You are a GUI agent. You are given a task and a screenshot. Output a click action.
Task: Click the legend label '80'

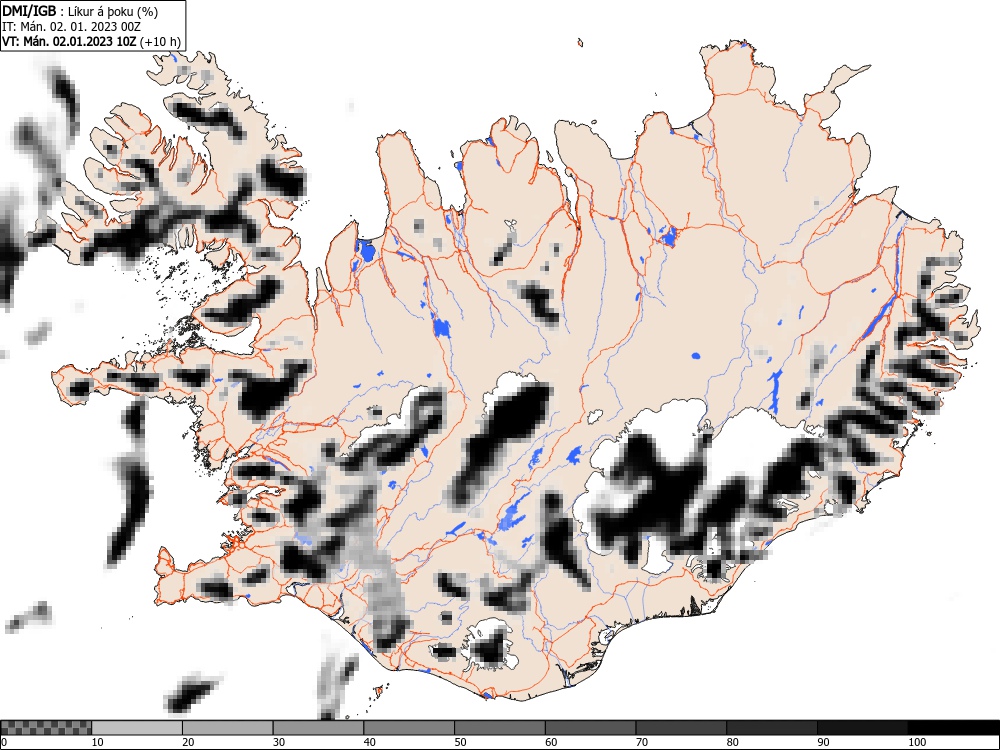point(732,742)
